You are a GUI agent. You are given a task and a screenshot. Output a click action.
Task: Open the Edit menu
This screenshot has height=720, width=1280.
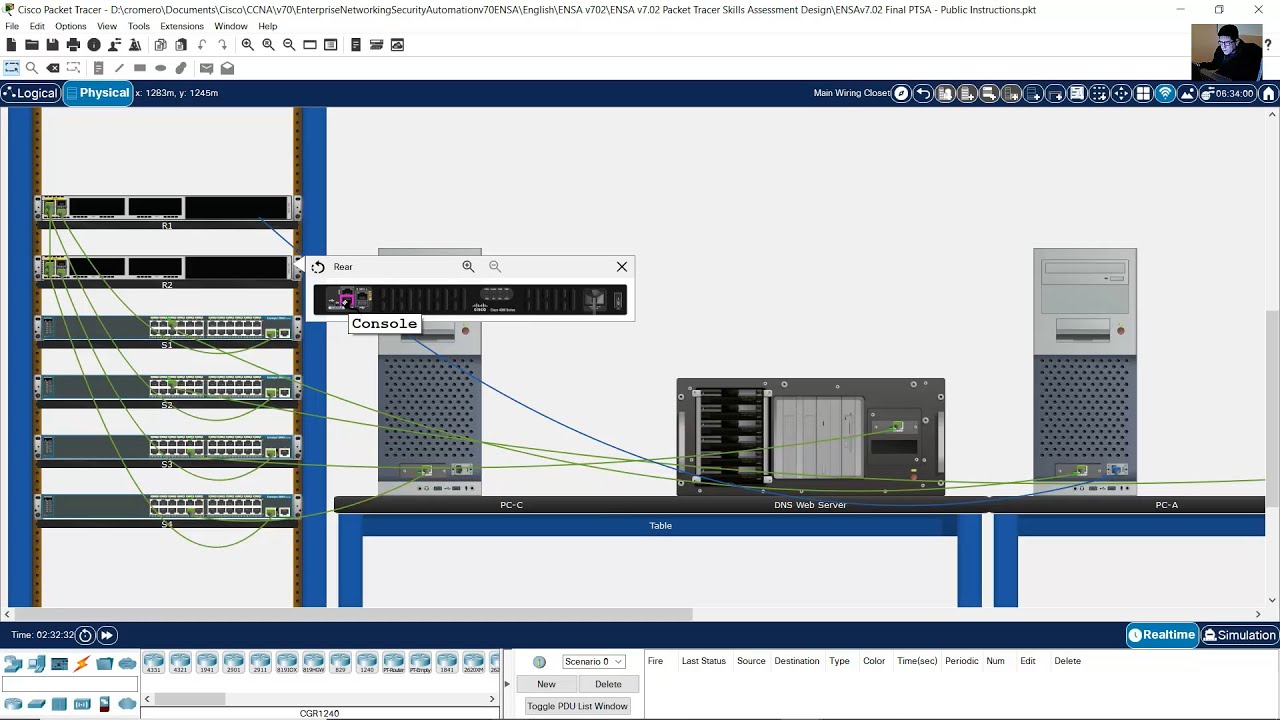pos(37,26)
